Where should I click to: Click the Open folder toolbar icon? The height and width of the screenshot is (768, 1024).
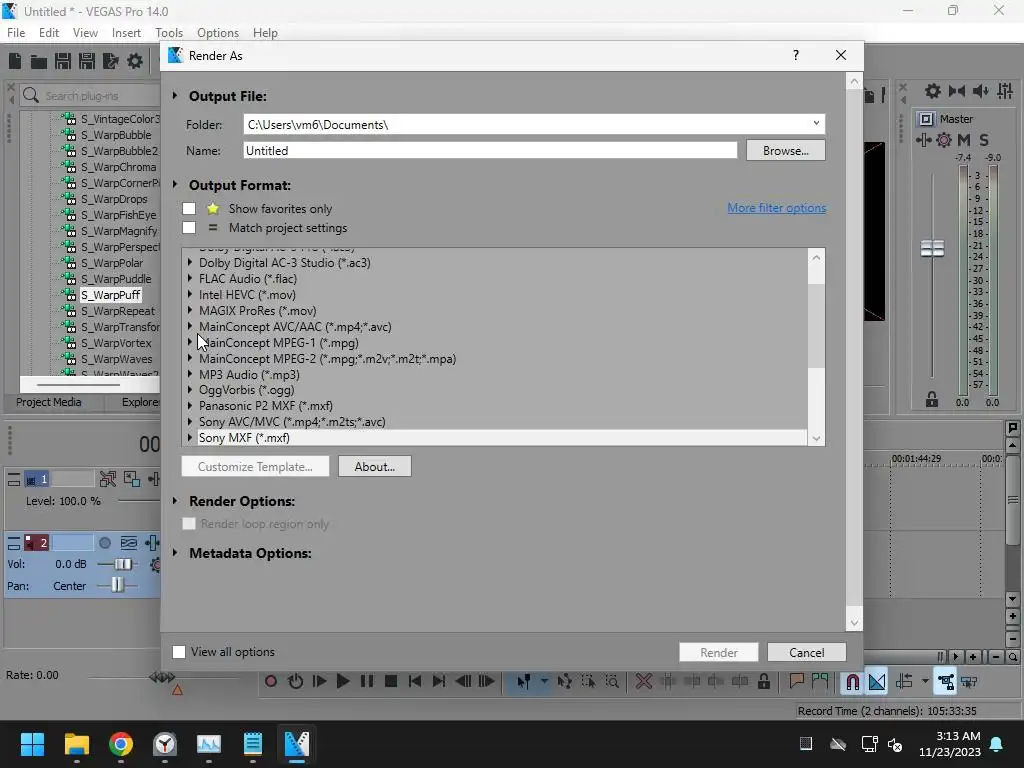click(x=39, y=61)
